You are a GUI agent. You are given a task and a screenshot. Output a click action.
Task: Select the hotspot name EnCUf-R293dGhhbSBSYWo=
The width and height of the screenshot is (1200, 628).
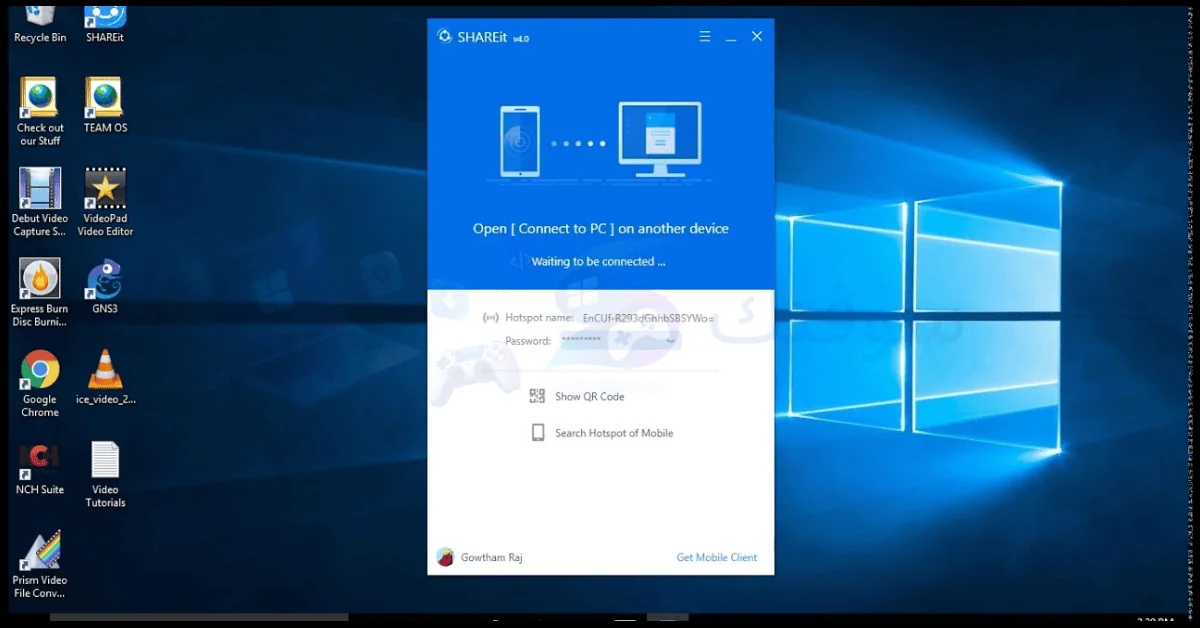click(x=649, y=318)
